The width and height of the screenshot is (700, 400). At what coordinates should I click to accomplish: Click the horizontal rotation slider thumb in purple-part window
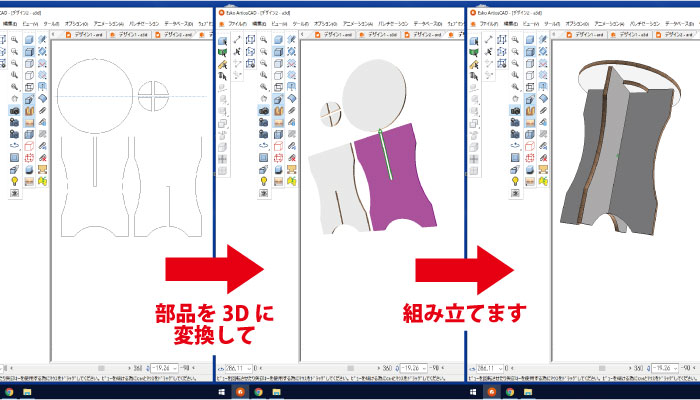pos(350,368)
